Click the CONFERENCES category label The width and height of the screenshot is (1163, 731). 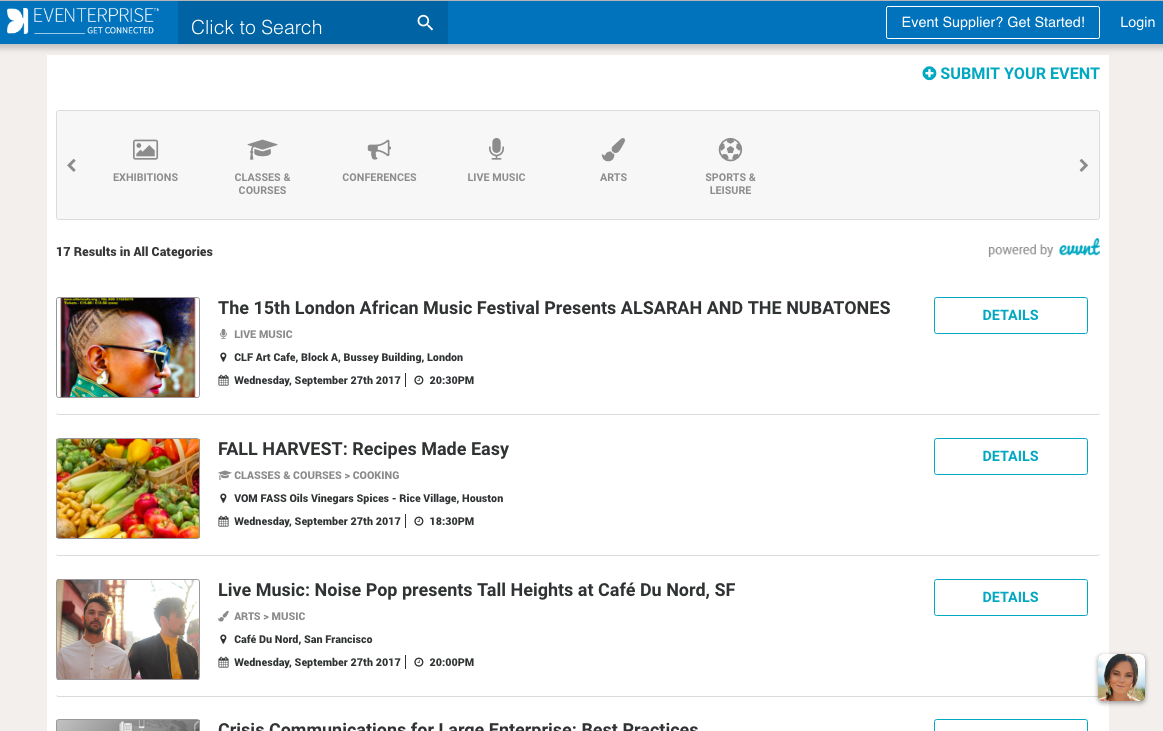click(379, 177)
